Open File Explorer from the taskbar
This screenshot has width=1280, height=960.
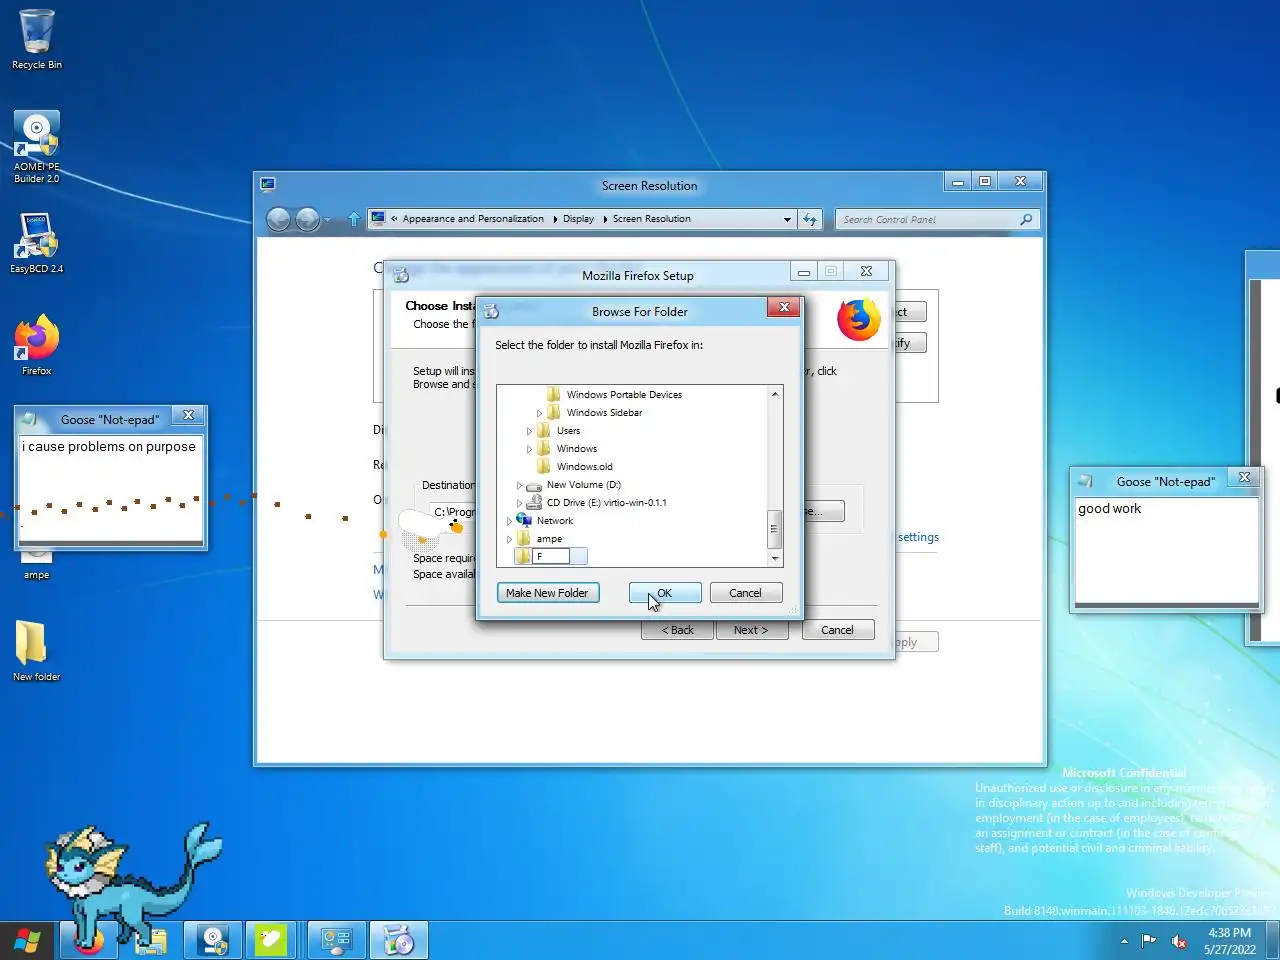[x=151, y=941]
